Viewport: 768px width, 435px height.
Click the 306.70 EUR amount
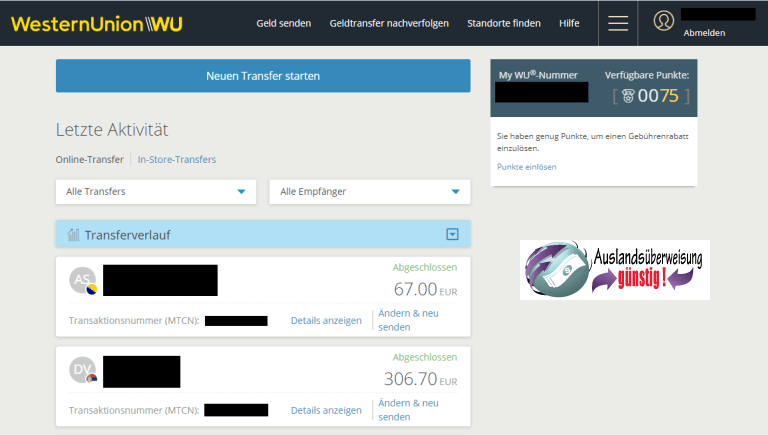pyautogui.click(x=420, y=379)
